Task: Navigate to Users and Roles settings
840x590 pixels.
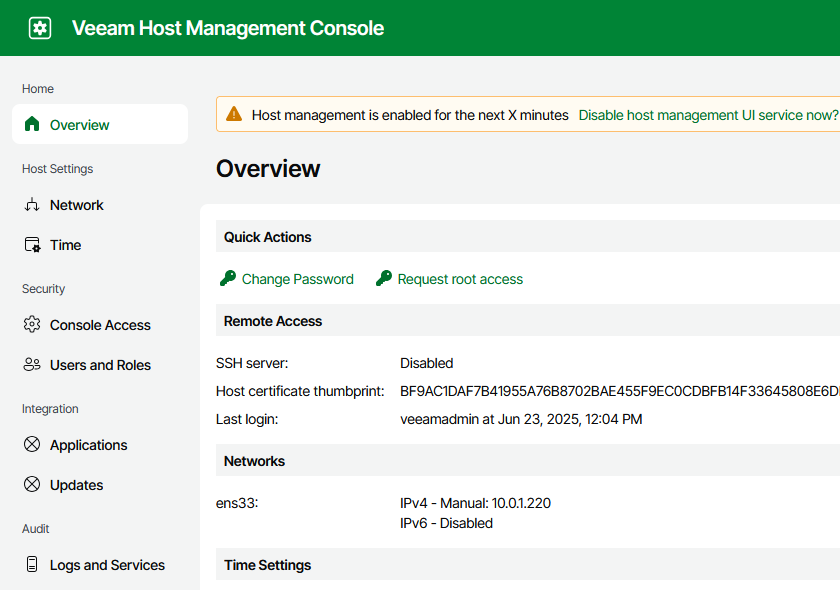Action: pyautogui.click(x=101, y=364)
